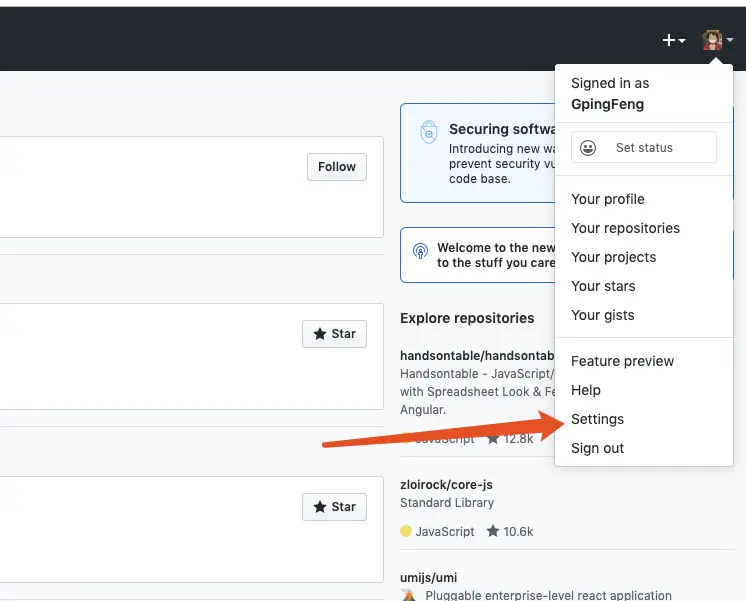Viewport: 746px width, 601px height.
Task: Open the umijs/umi repository link
Action: 428,578
